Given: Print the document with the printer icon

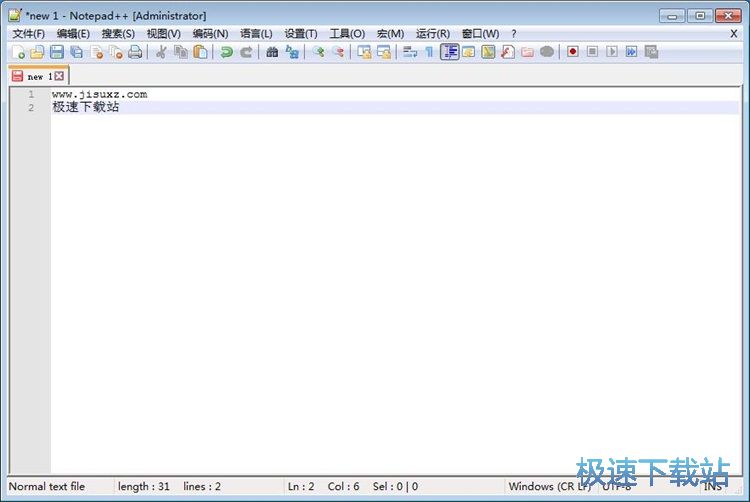Looking at the screenshot, I should [135, 52].
